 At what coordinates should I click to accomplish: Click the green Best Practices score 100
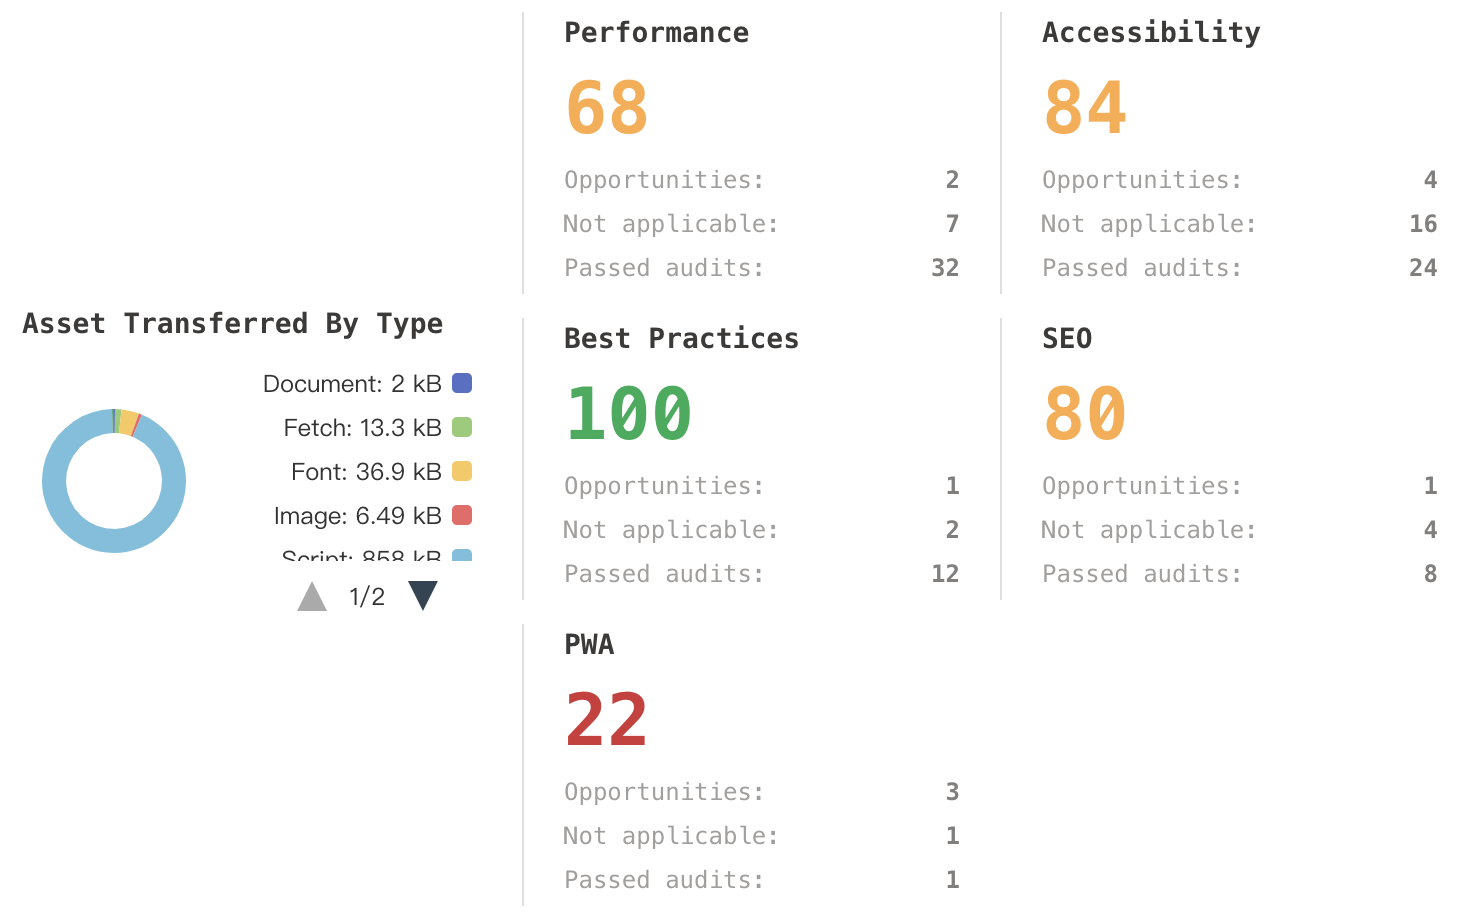[629, 414]
